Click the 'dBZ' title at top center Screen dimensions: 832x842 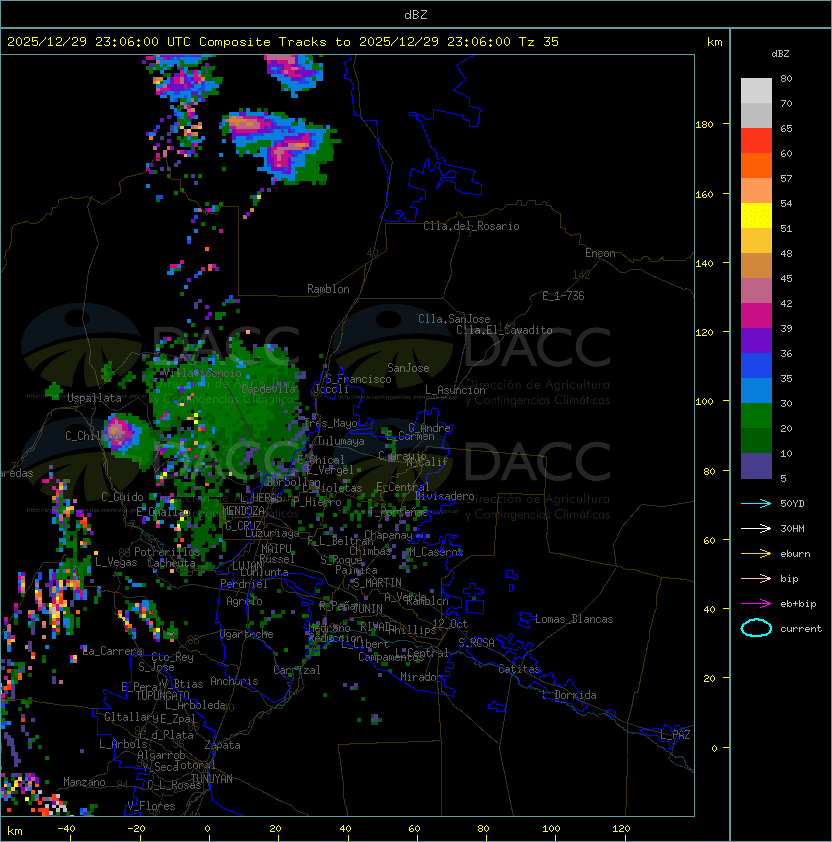point(416,14)
